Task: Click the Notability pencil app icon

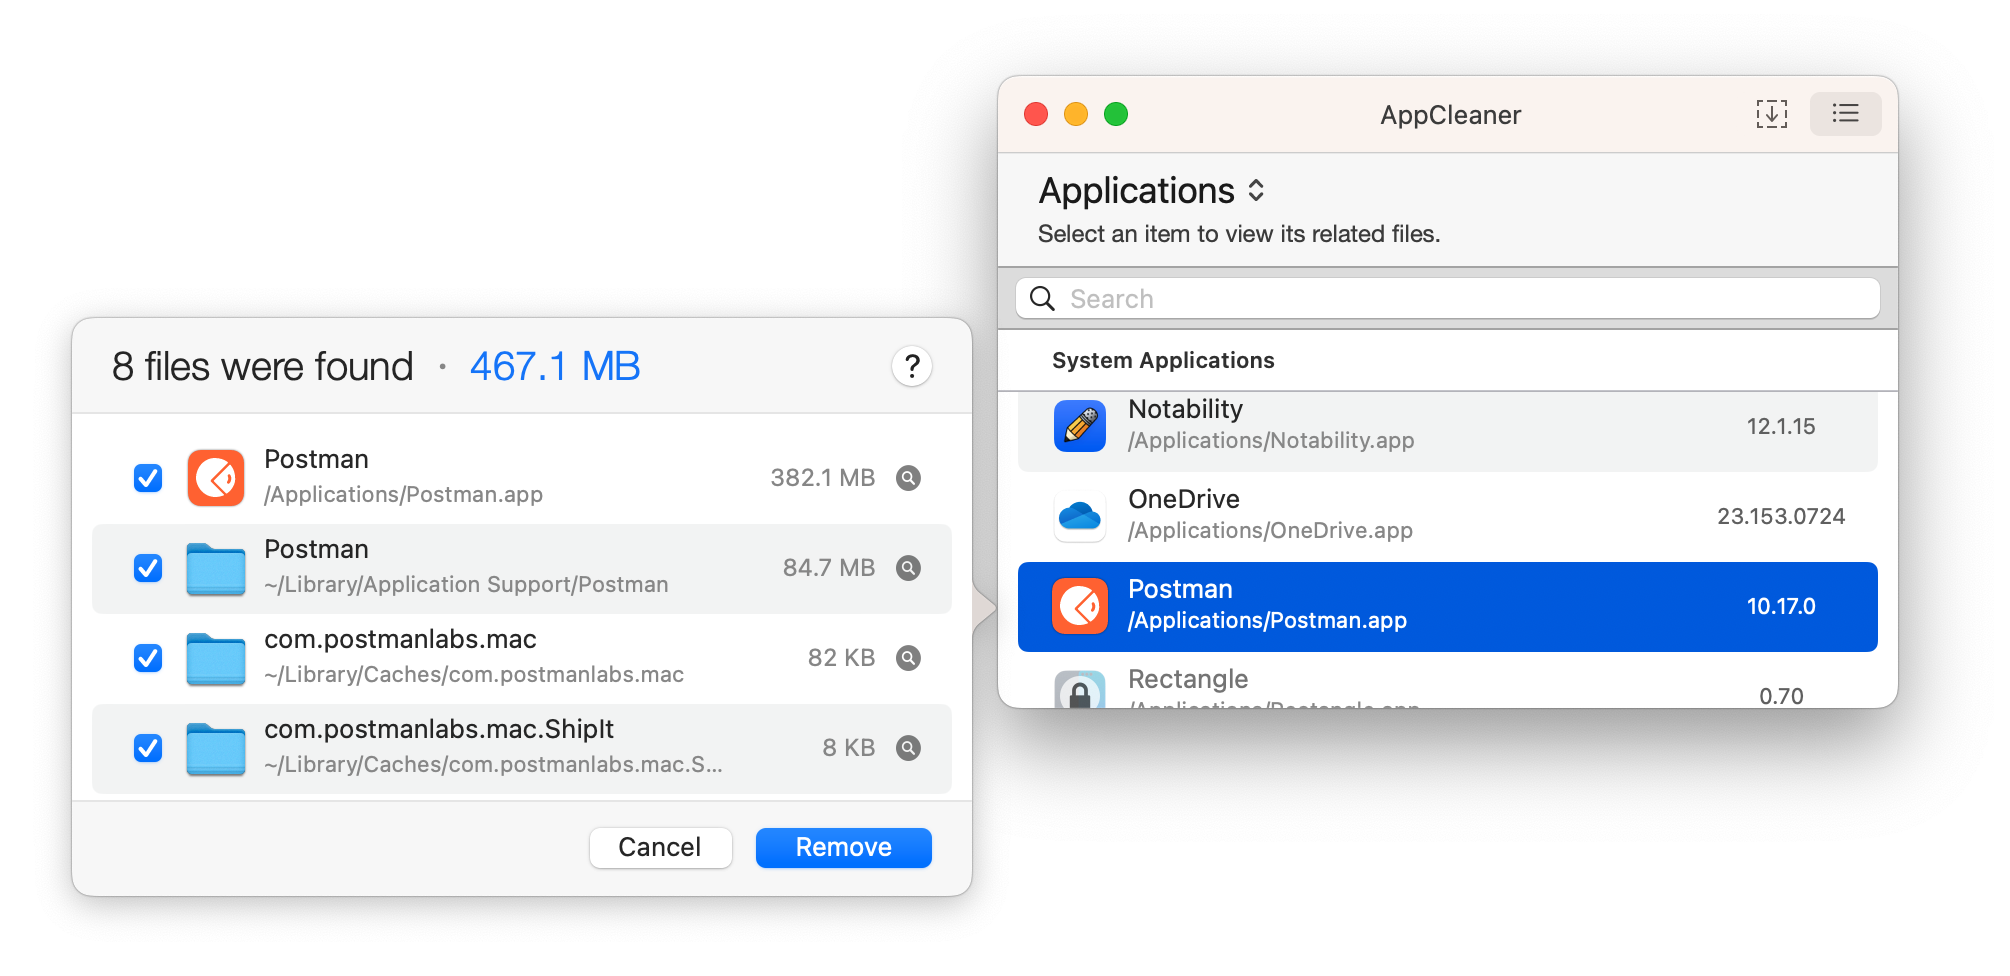Action: (x=1080, y=426)
